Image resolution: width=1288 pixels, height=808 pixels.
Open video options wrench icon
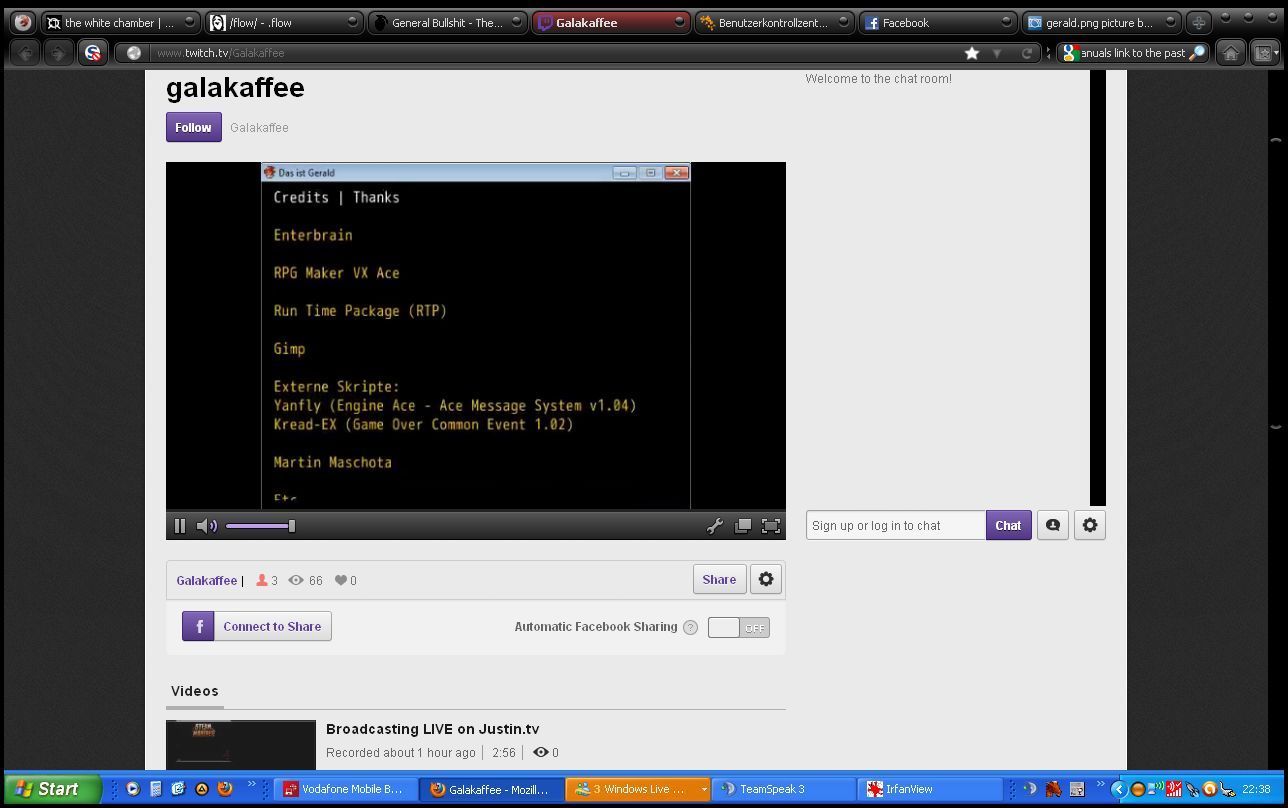715,526
